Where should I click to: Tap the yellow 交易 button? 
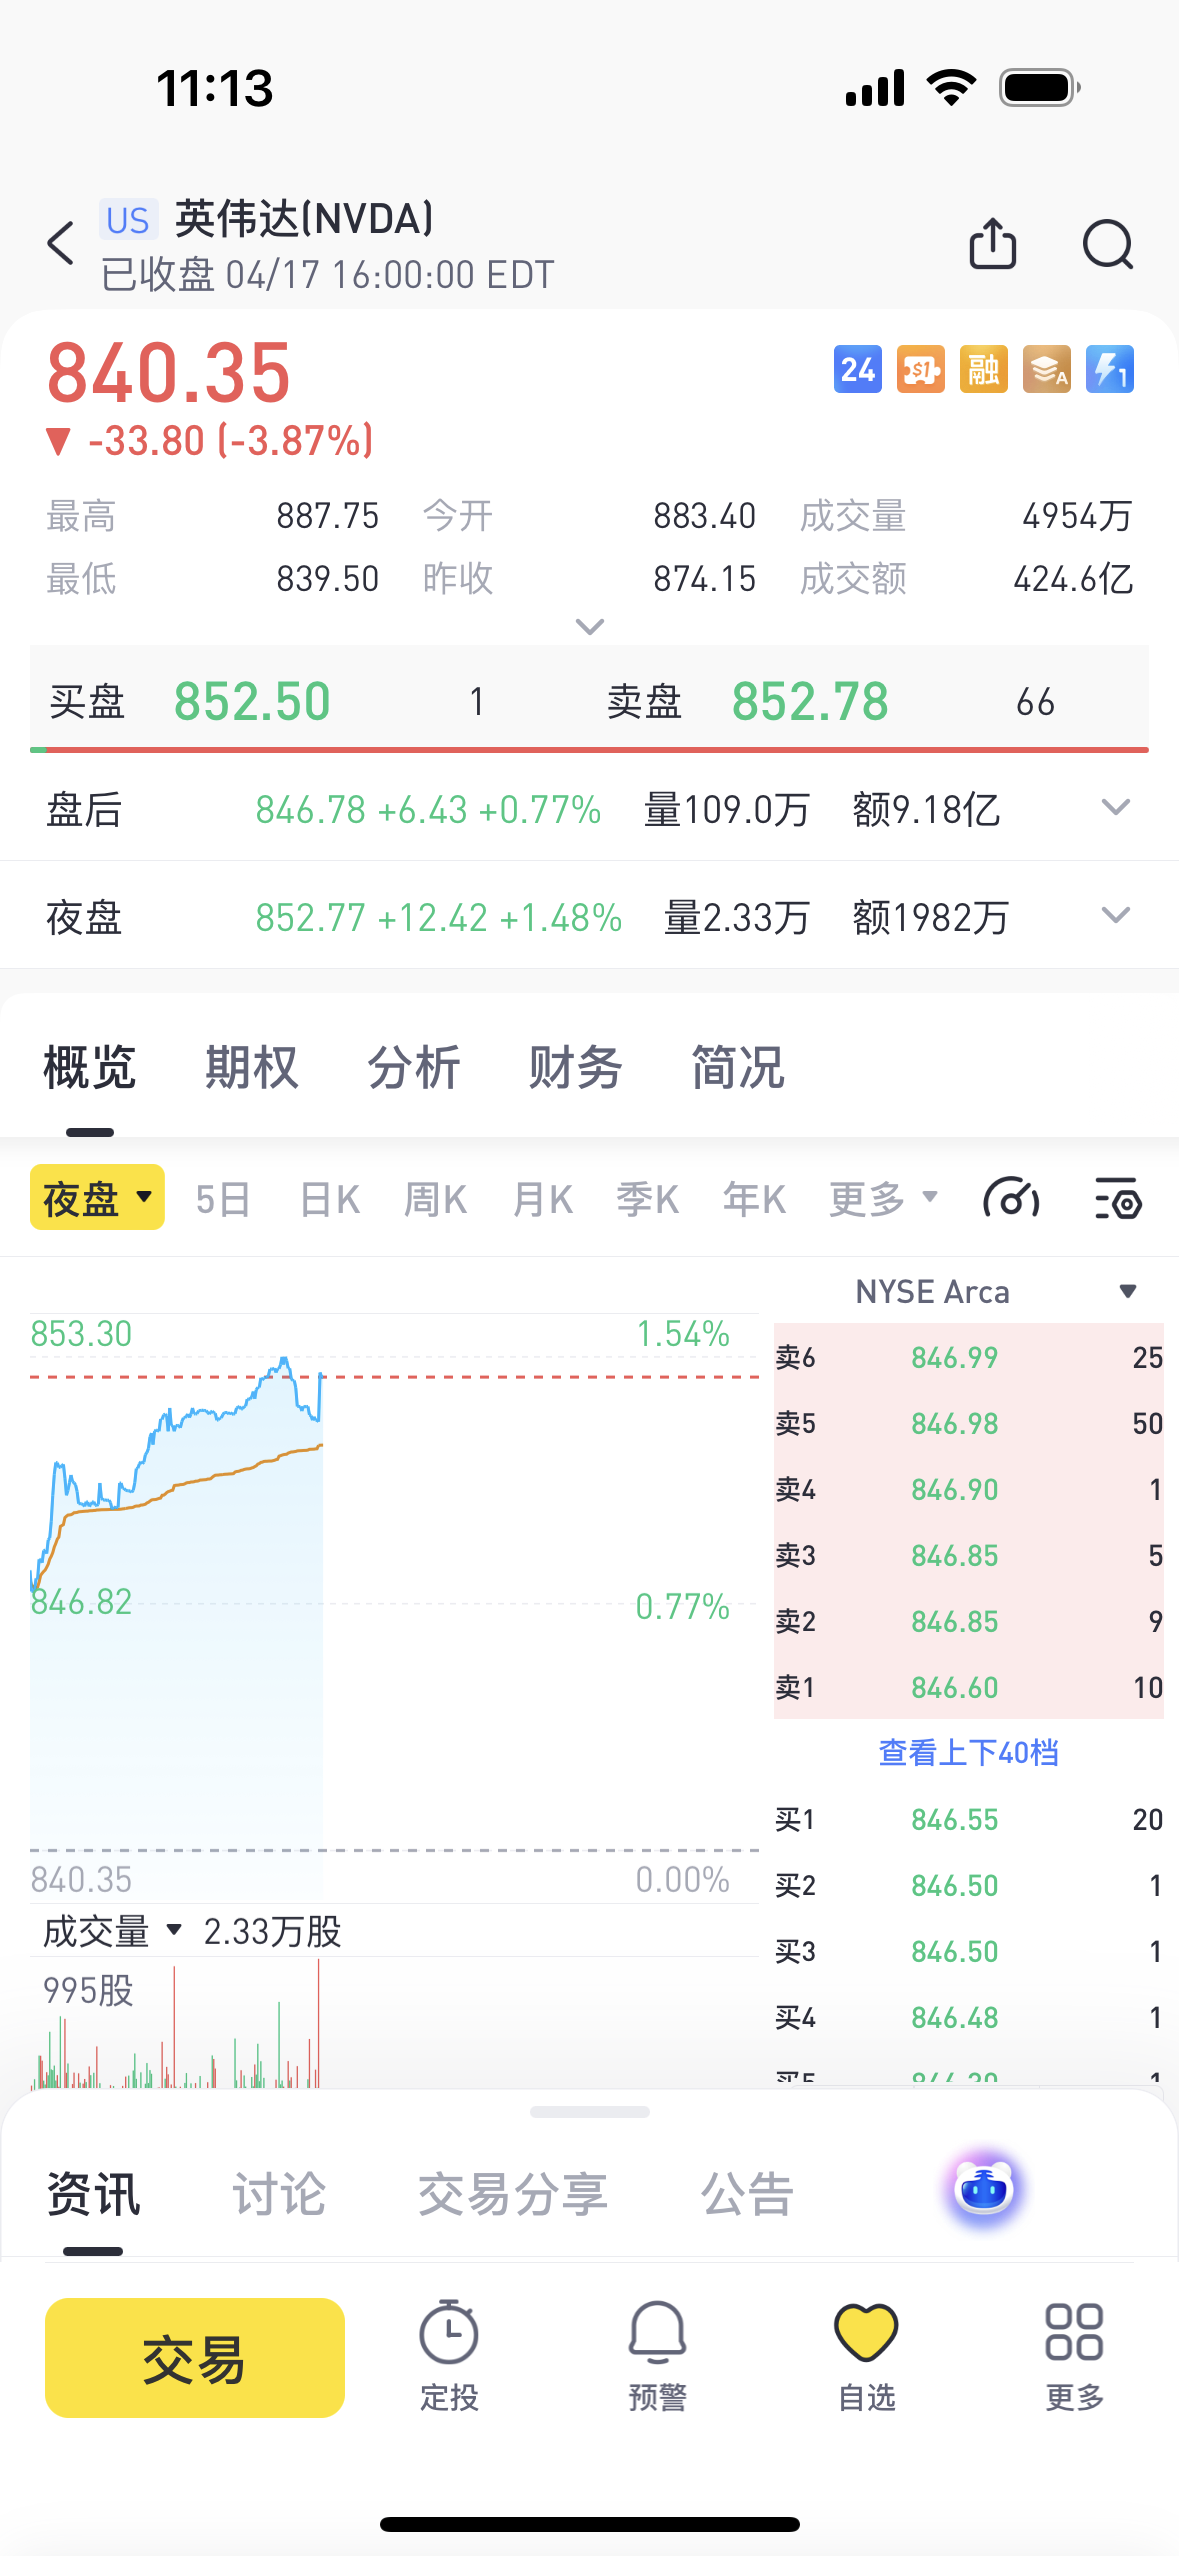195,2358
